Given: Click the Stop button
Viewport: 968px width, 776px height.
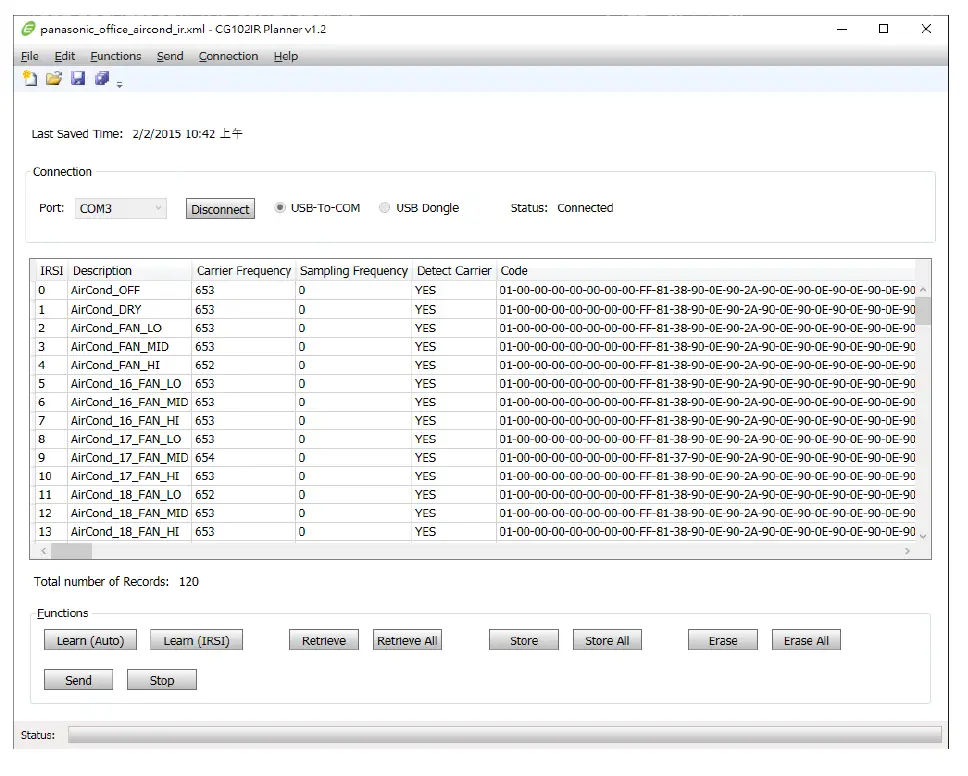Looking at the screenshot, I should click(162, 680).
